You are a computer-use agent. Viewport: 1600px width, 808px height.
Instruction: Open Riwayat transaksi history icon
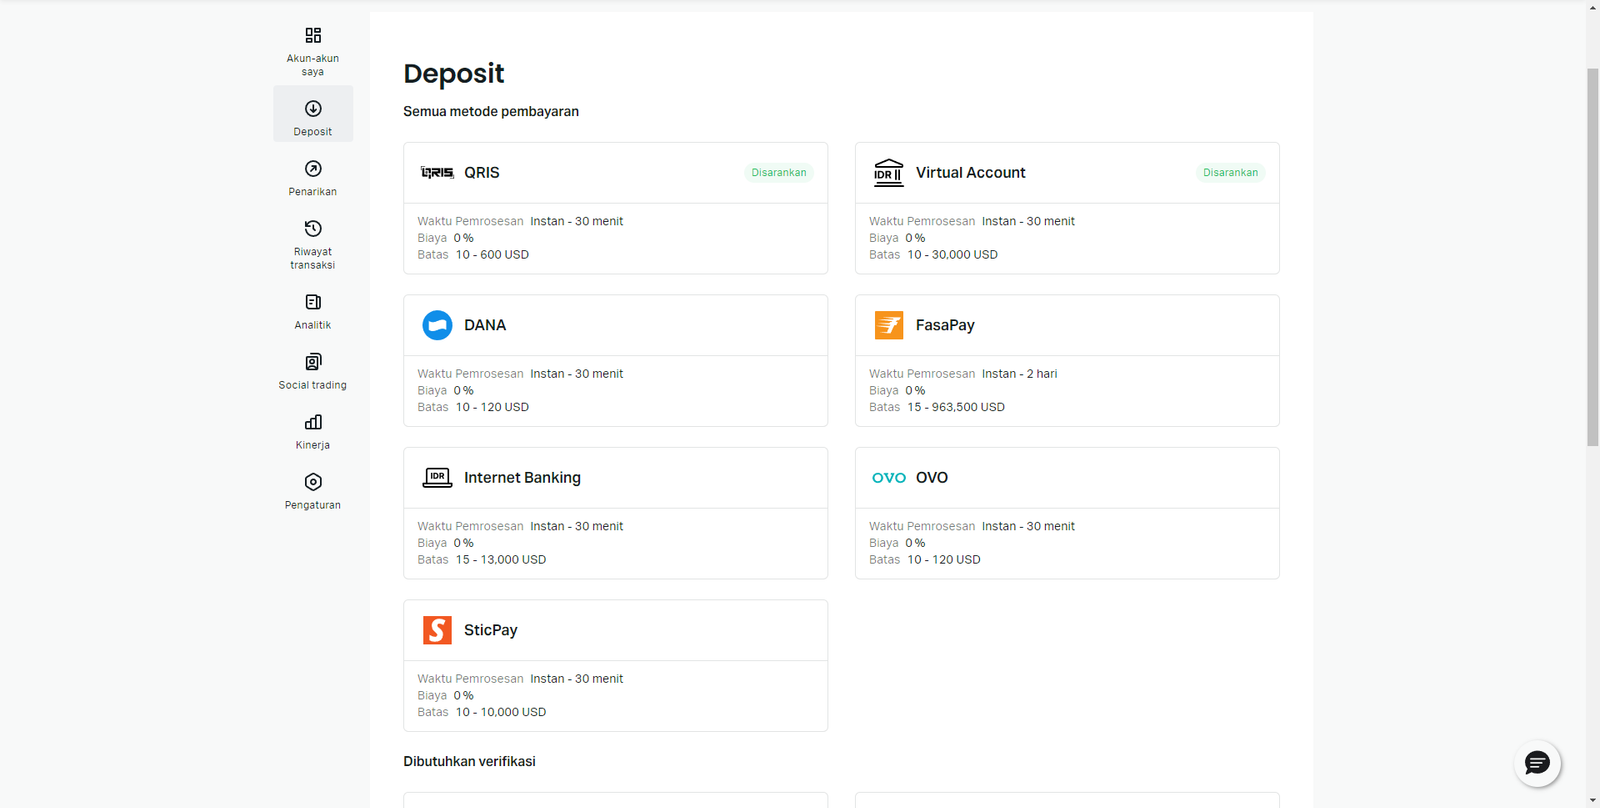click(313, 229)
